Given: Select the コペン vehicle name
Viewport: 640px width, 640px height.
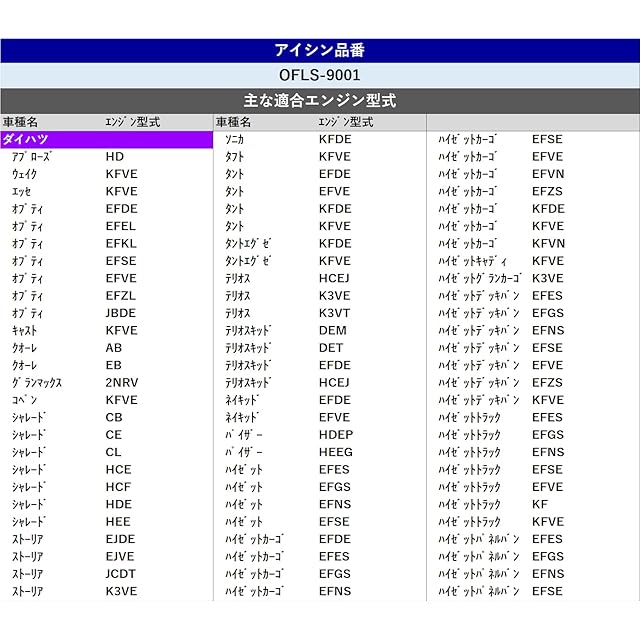Looking at the screenshot, I should click(24, 400).
